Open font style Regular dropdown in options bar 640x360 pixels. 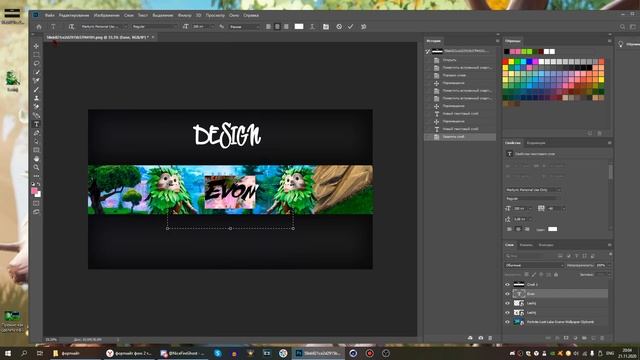(154, 27)
